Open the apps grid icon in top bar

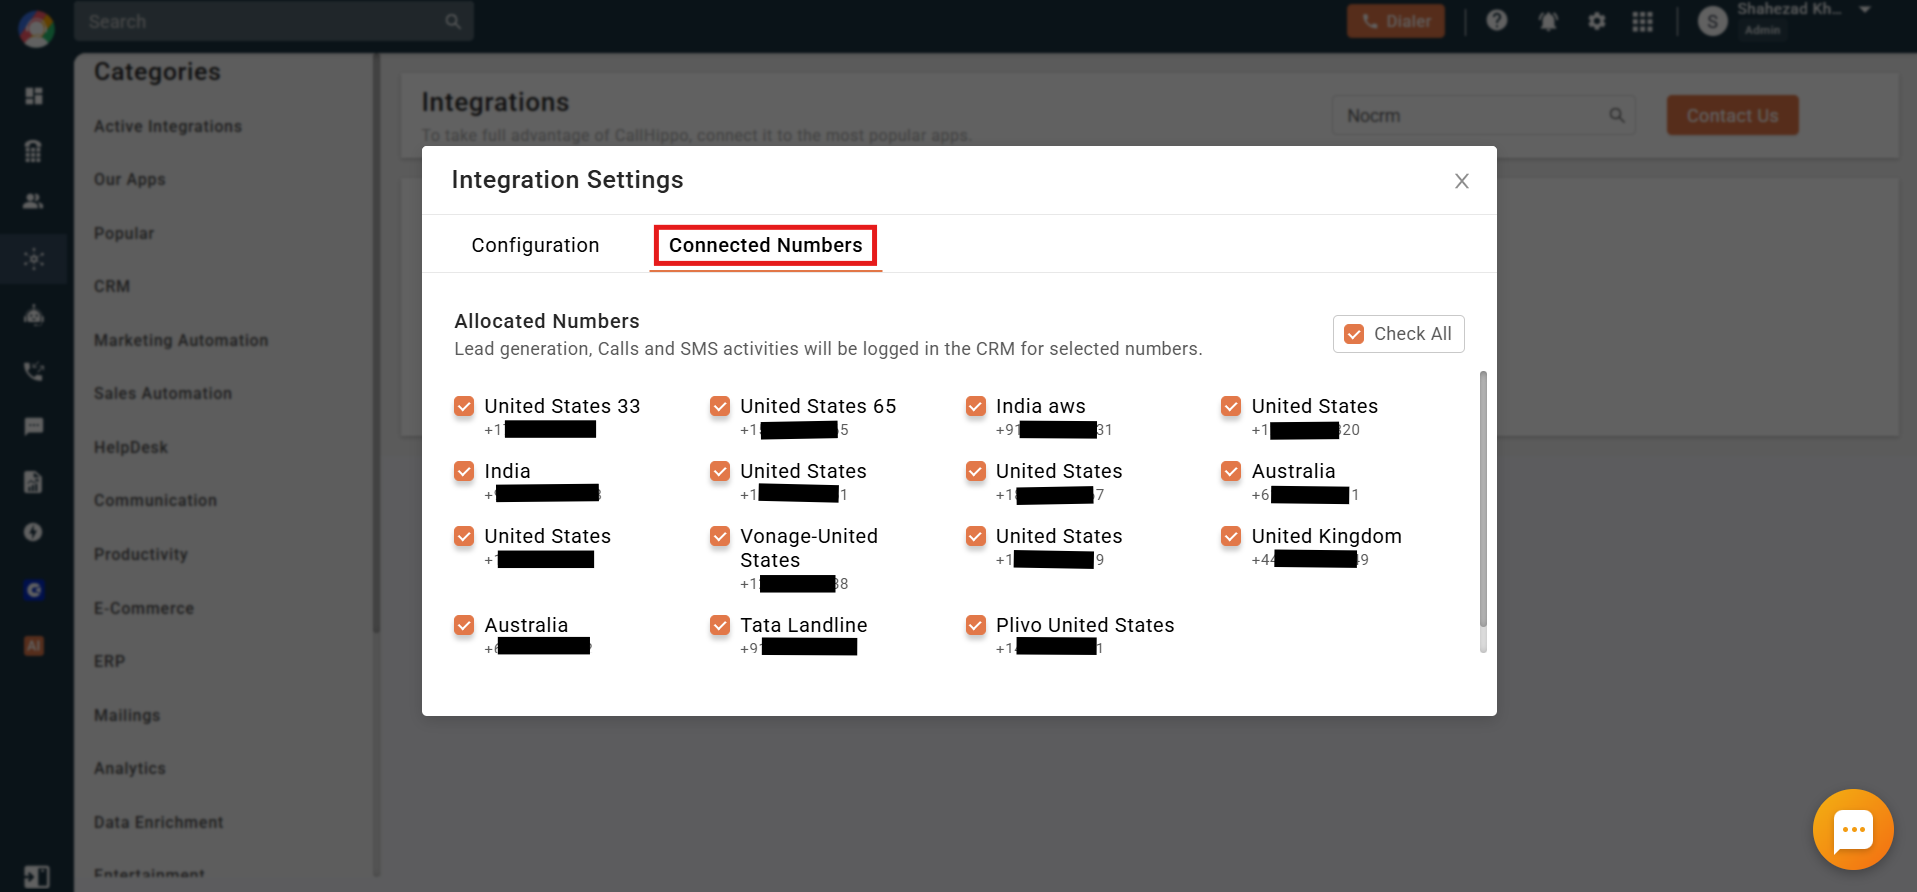pos(1642,21)
